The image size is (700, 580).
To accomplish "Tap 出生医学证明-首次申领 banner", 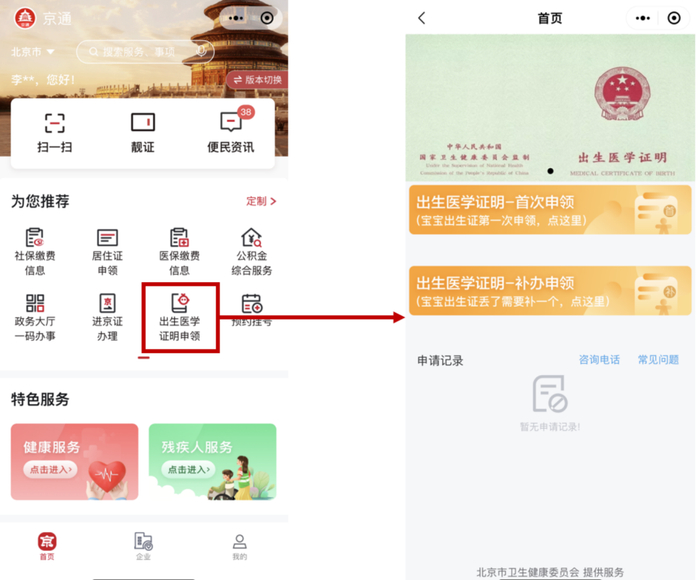I will 550,210.
